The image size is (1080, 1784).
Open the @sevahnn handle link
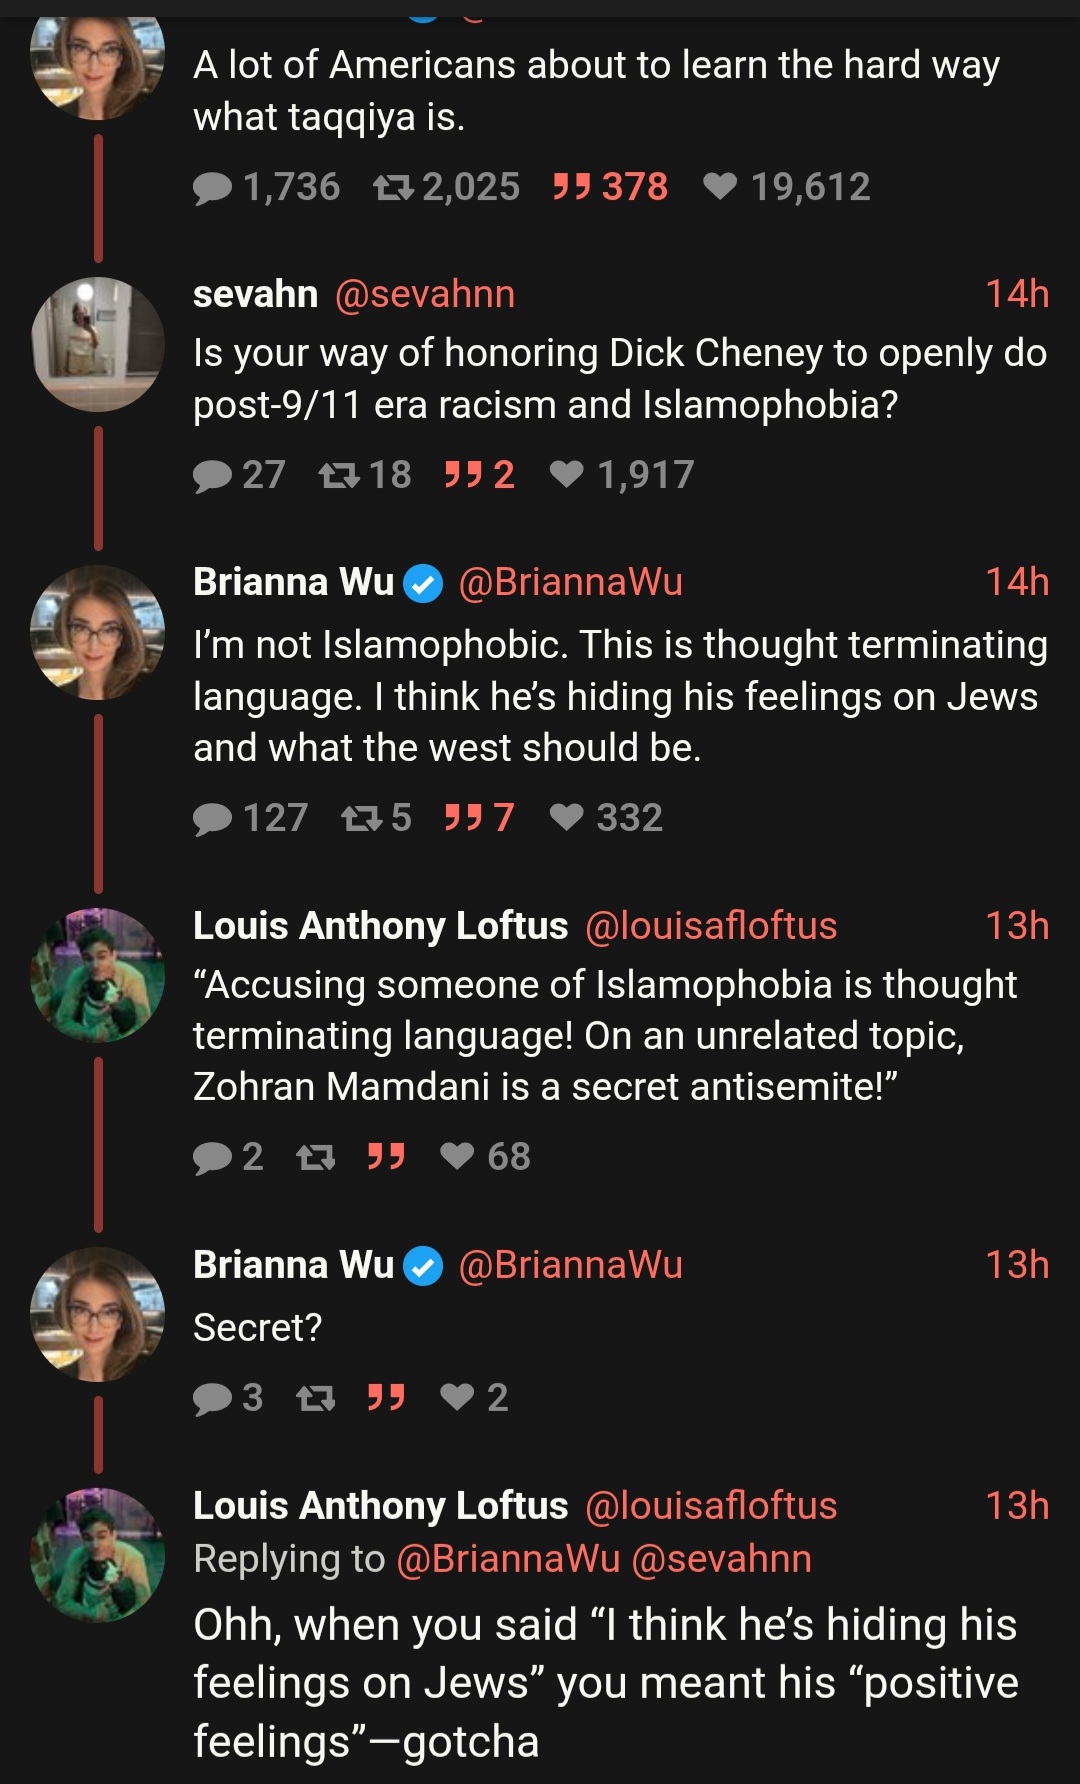425,294
